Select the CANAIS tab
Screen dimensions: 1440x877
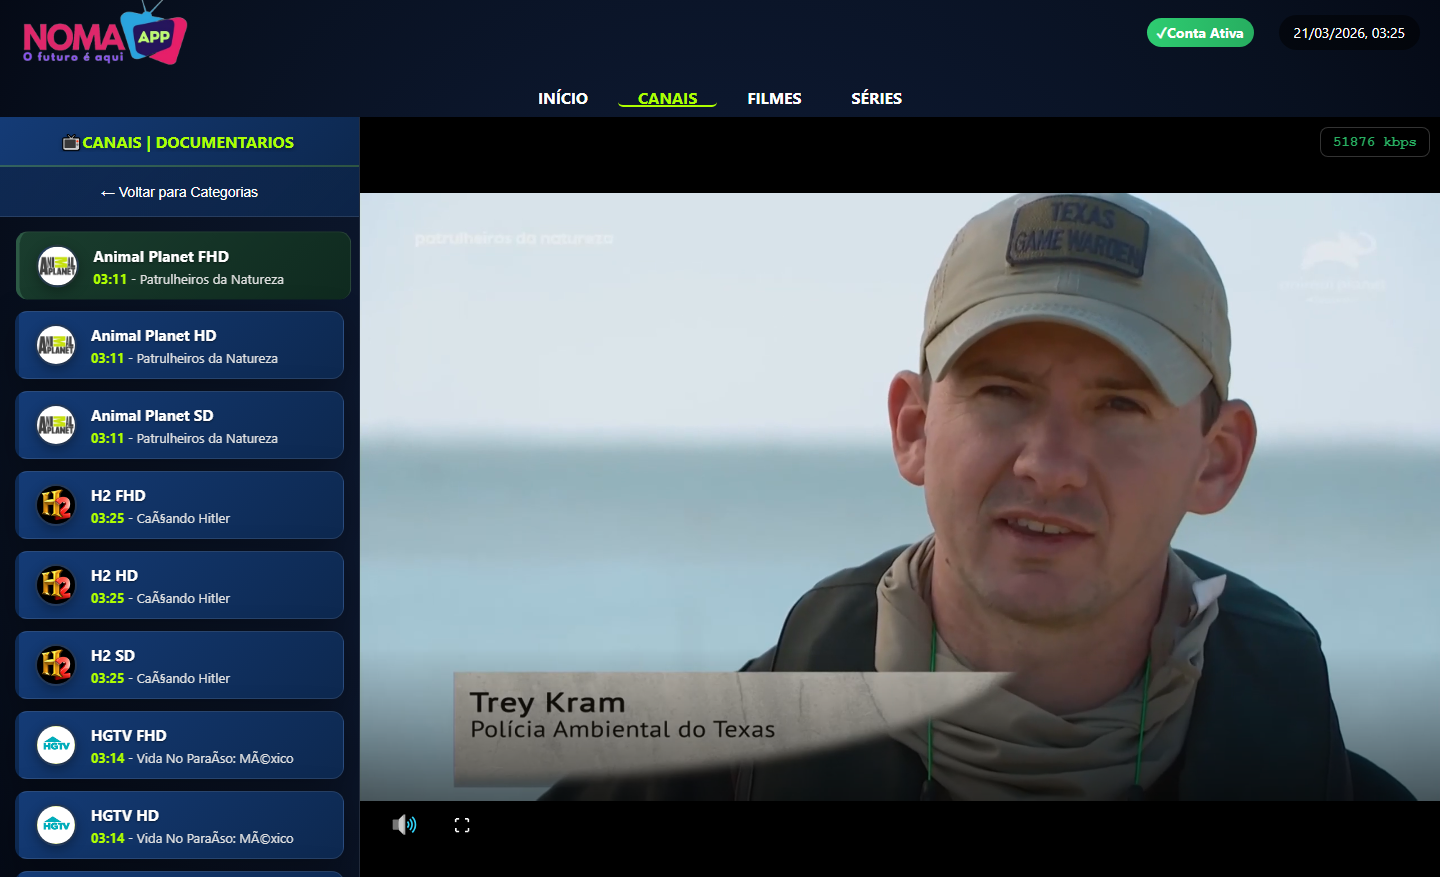tap(667, 98)
